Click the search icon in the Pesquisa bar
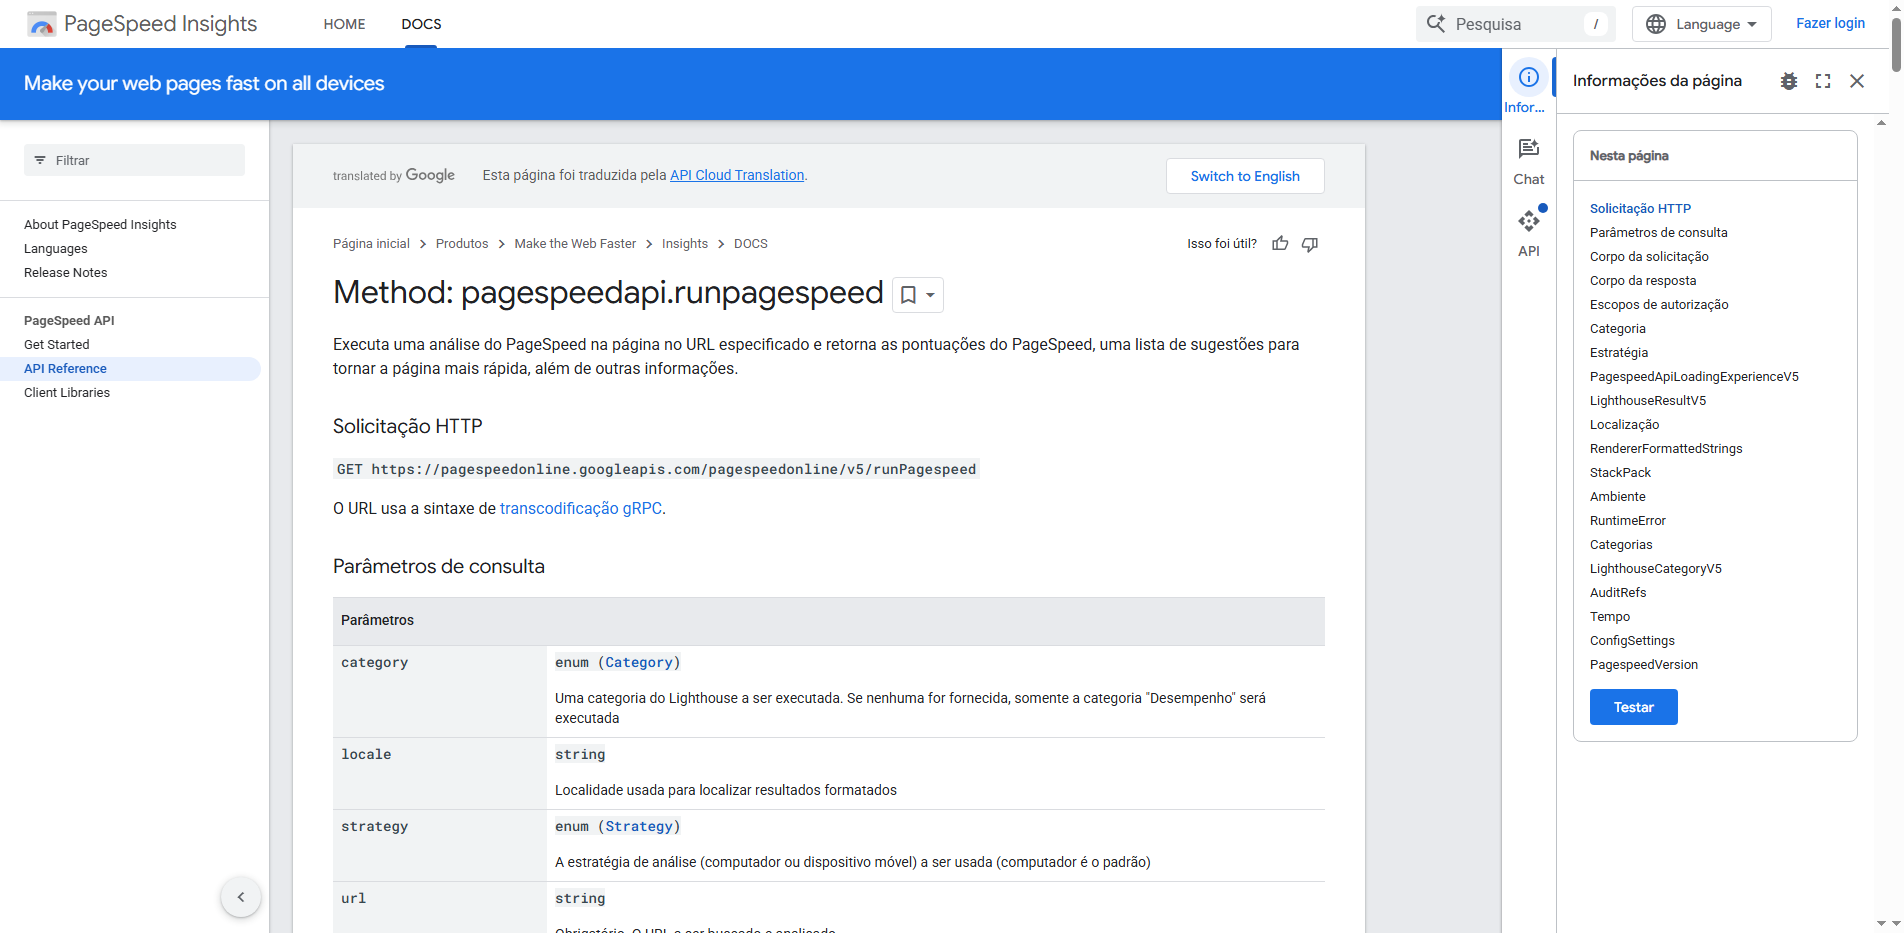This screenshot has height=933, width=1904. [1438, 23]
